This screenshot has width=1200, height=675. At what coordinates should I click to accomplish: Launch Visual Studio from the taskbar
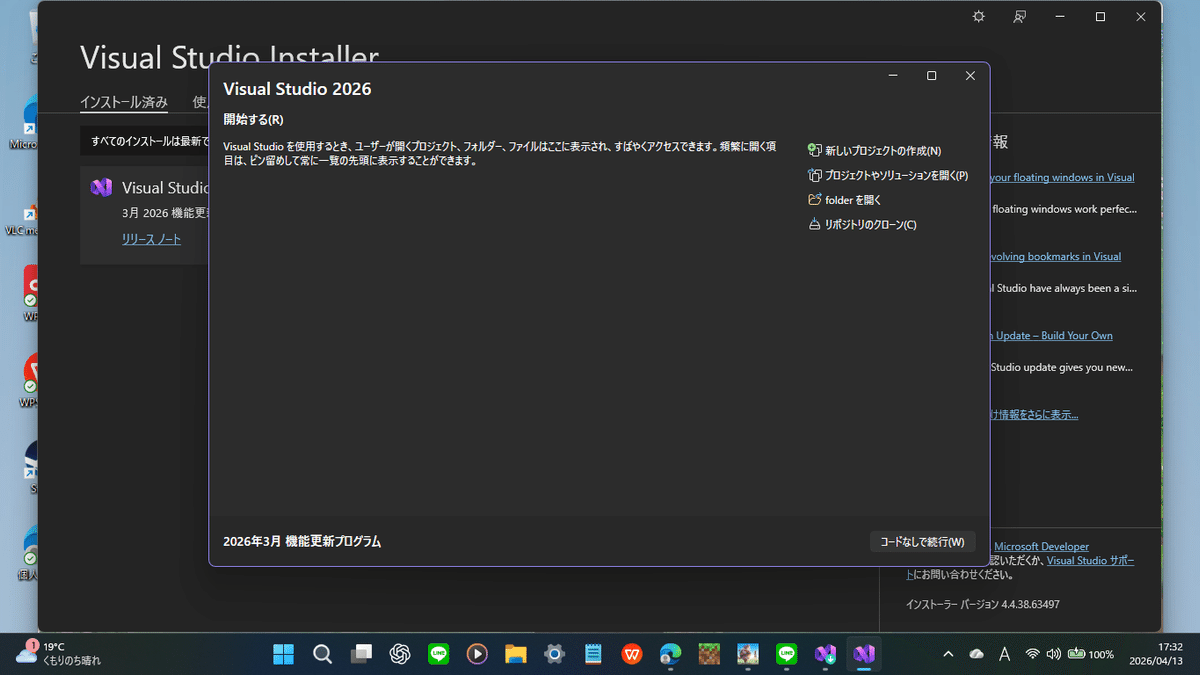tap(863, 654)
